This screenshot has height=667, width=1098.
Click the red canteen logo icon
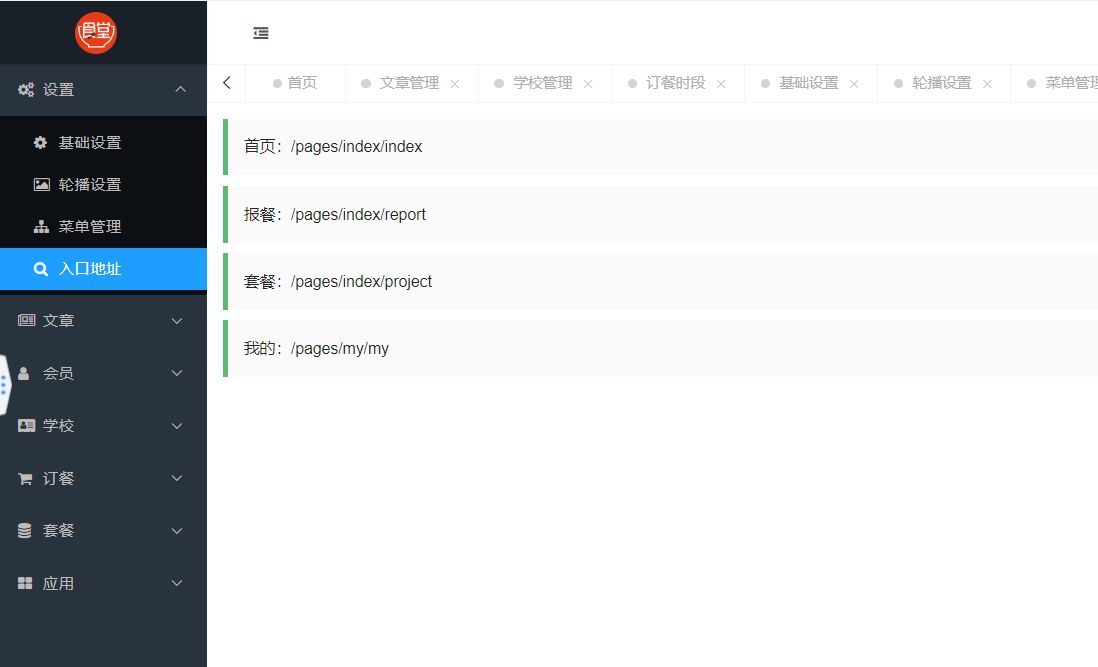pos(96,33)
